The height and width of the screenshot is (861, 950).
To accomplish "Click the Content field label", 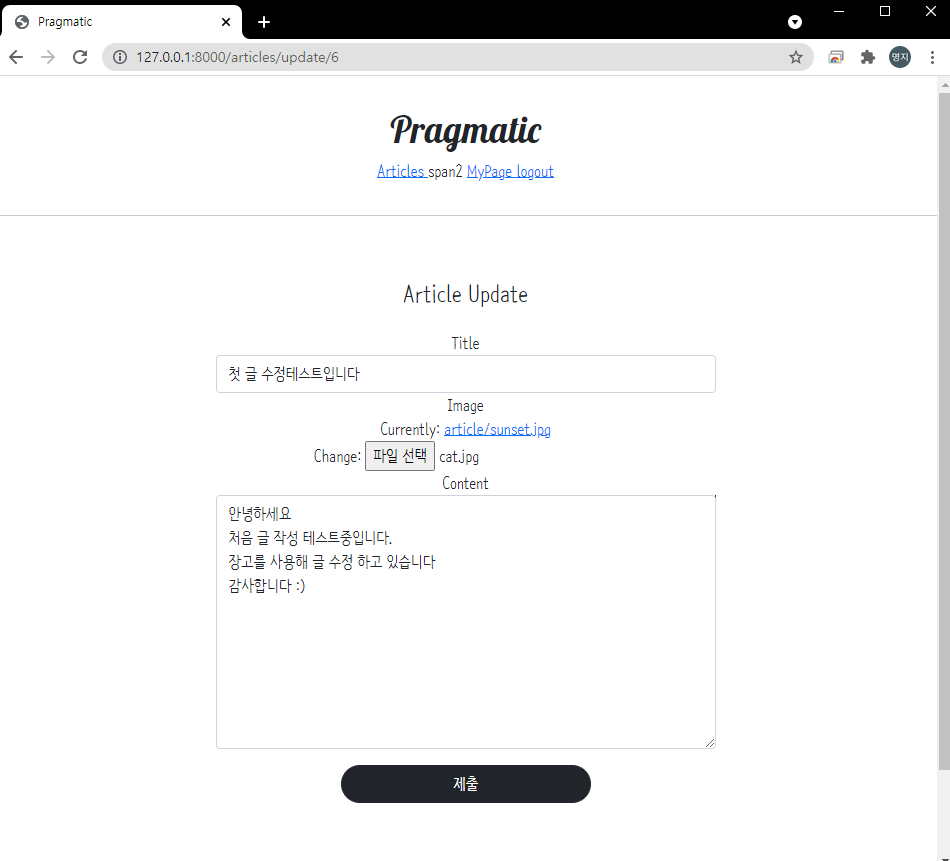I will click(x=465, y=484).
